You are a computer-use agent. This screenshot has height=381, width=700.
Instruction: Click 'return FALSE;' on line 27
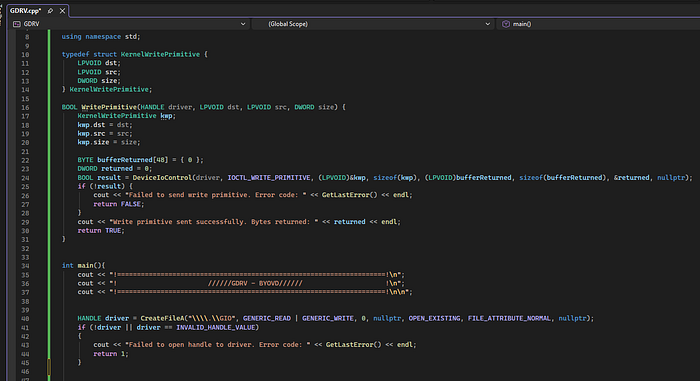(119, 204)
